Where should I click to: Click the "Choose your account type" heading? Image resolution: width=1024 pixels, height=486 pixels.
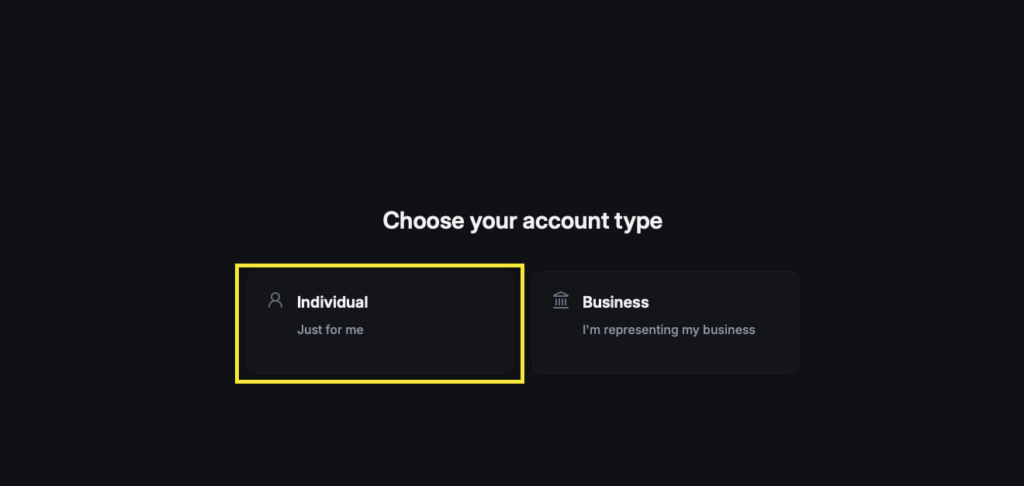522,220
